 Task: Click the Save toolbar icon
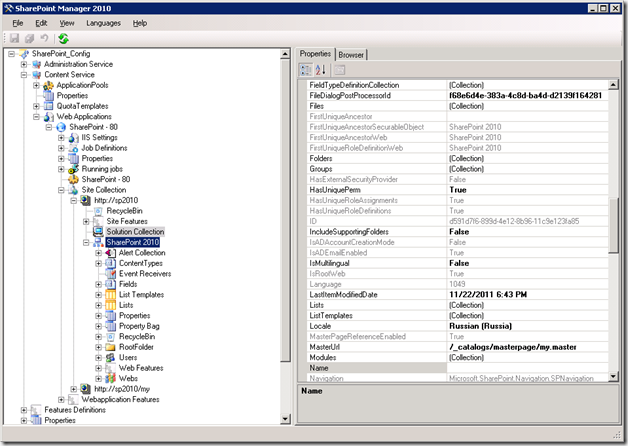(14, 38)
